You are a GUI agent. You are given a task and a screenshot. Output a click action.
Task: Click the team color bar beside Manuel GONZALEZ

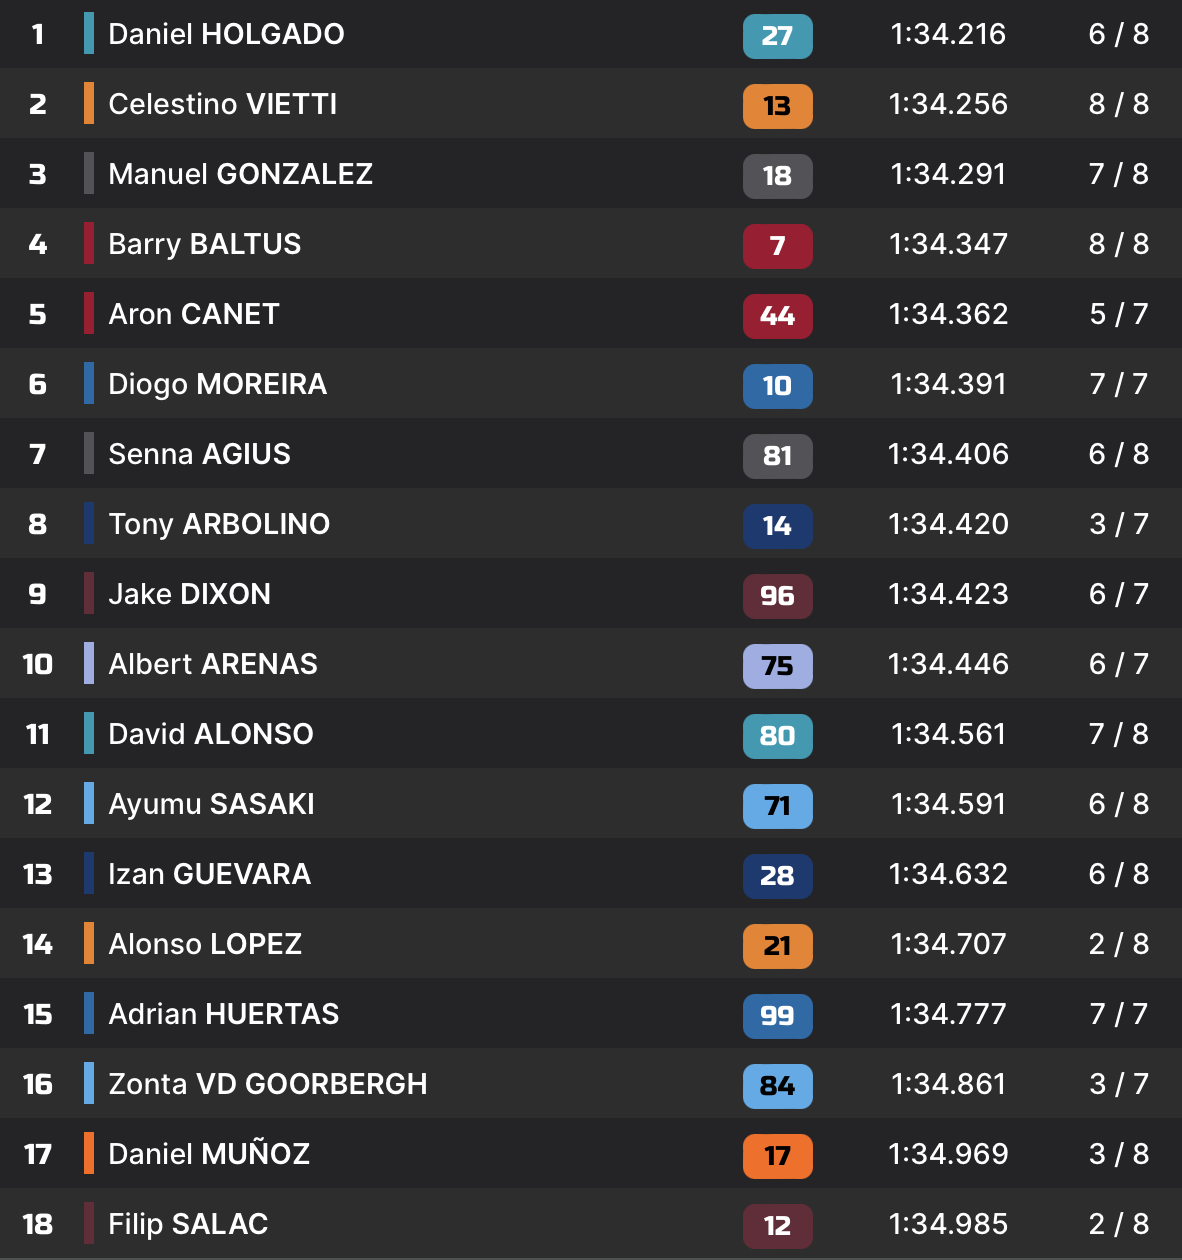click(89, 173)
